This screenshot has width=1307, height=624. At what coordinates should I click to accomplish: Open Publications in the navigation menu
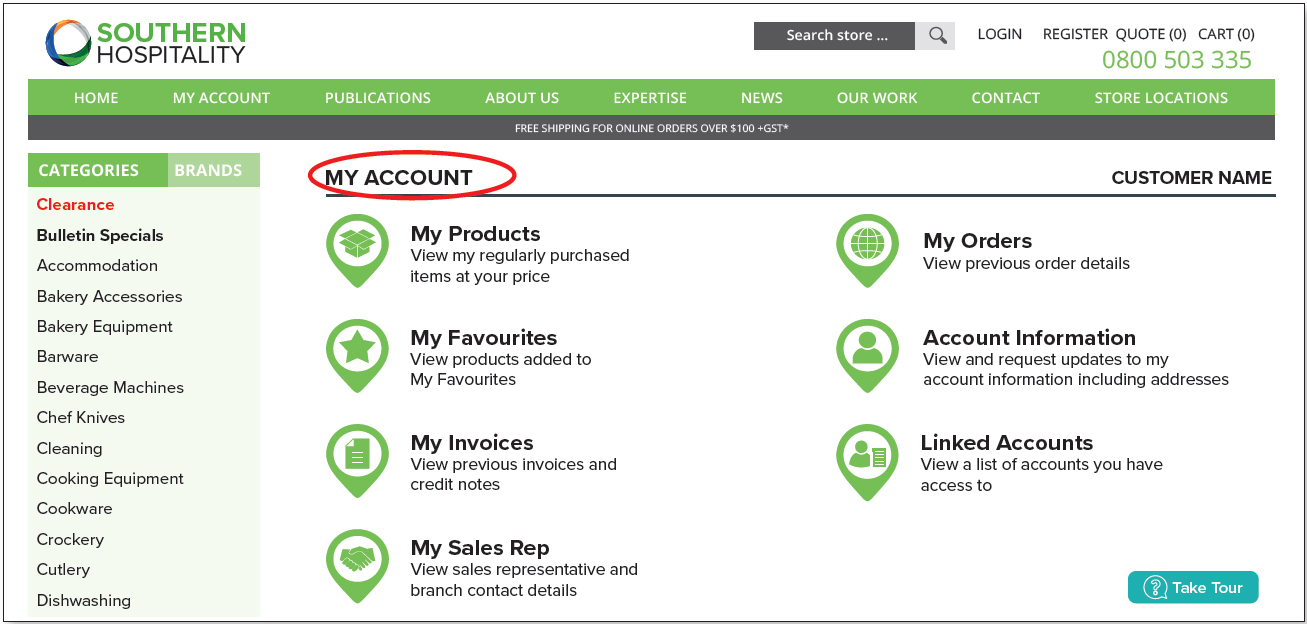[x=378, y=98]
